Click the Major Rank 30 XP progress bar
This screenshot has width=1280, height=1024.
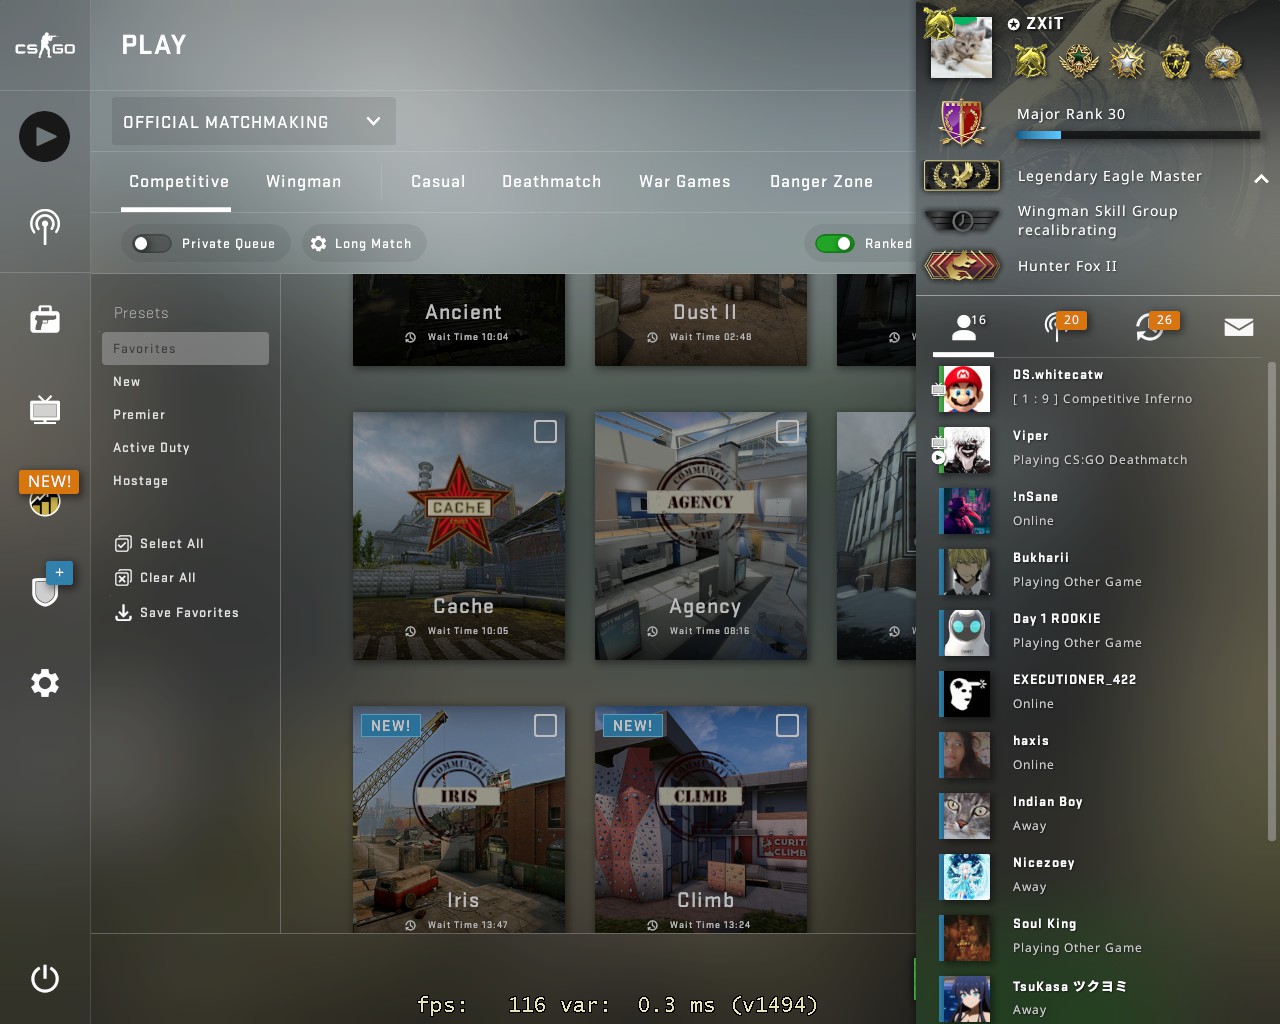[1138, 135]
